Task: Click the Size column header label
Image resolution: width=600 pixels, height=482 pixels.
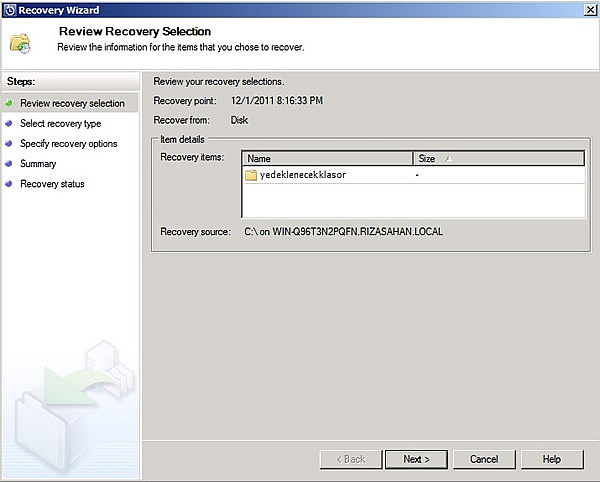Action: [427, 158]
